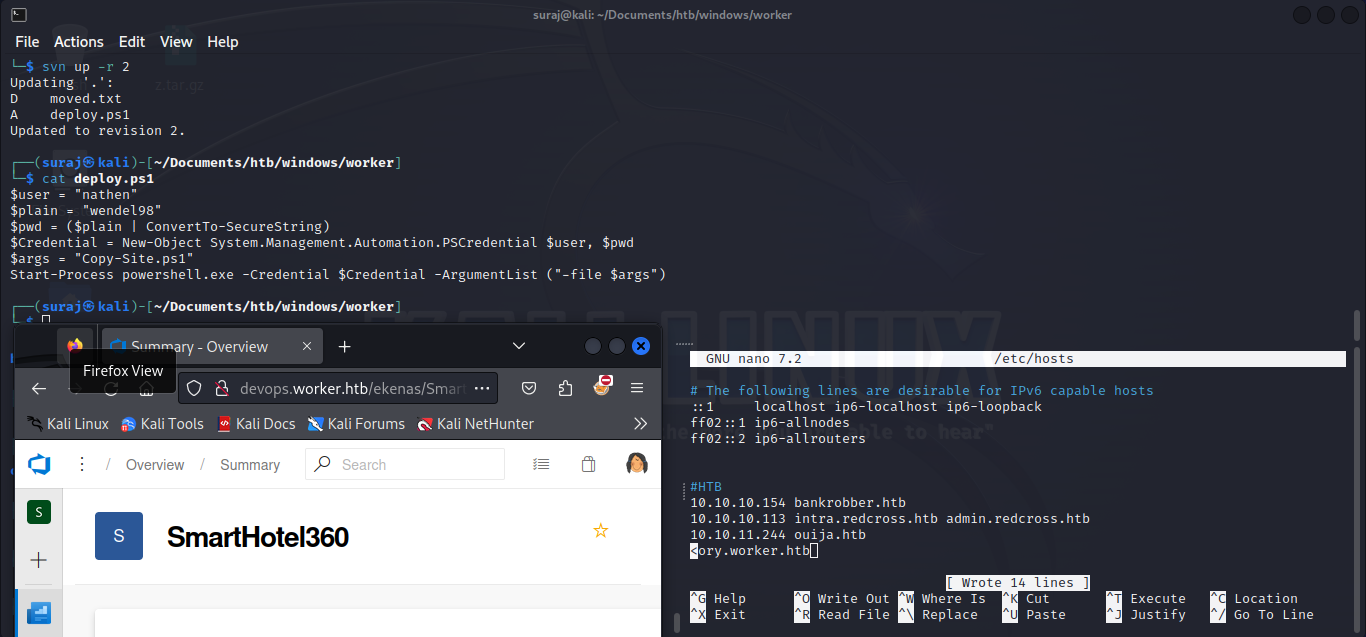
Task: Click the Save to Pocket icon
Action: (x=530, y=388)
